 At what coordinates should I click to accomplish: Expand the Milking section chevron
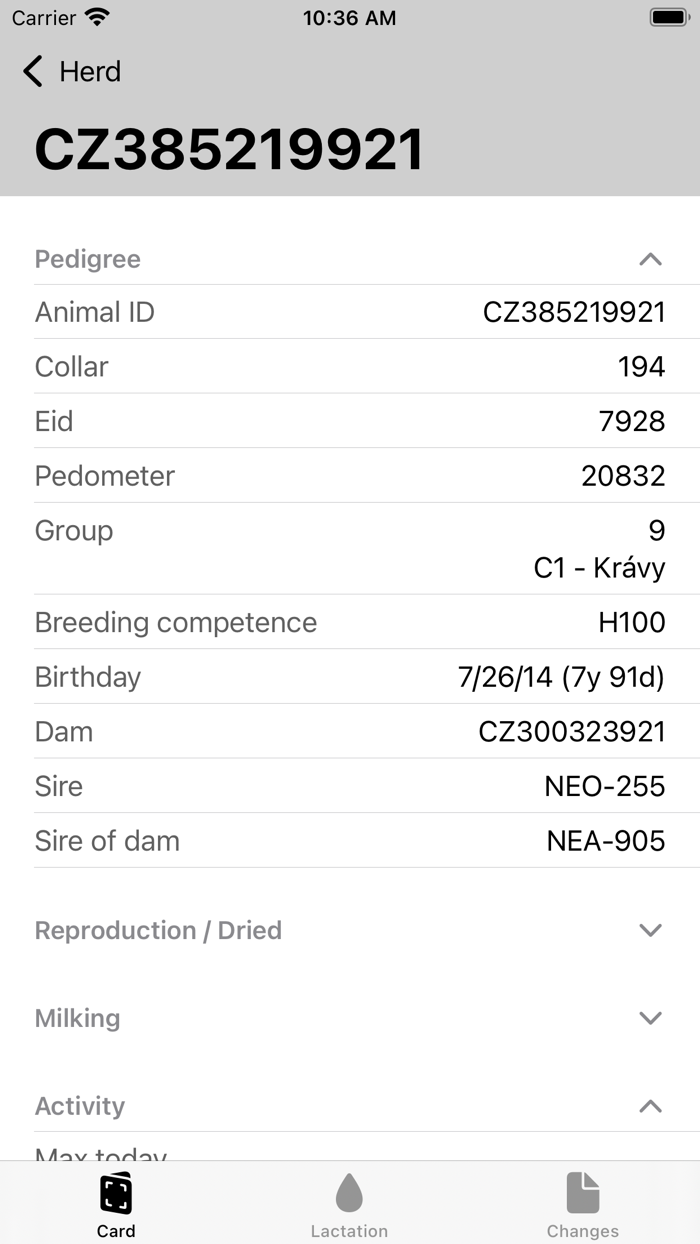pyautogui.click(x=650, y=1018)
